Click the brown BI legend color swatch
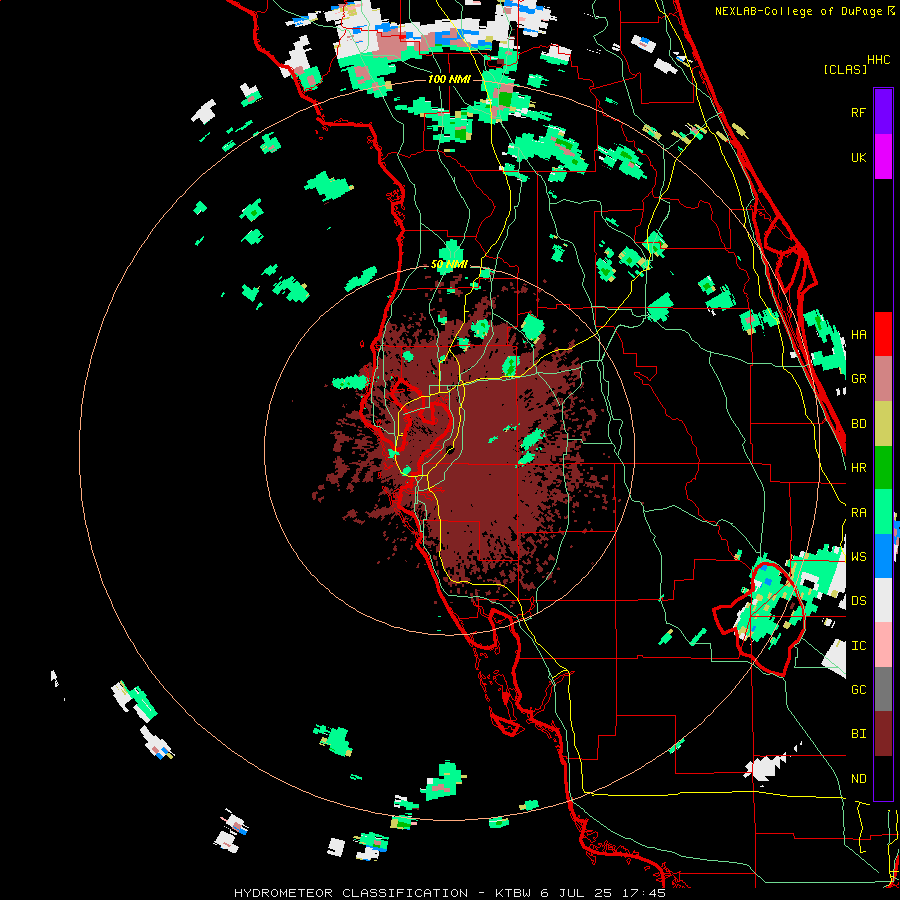 click(x=883, y=734)
